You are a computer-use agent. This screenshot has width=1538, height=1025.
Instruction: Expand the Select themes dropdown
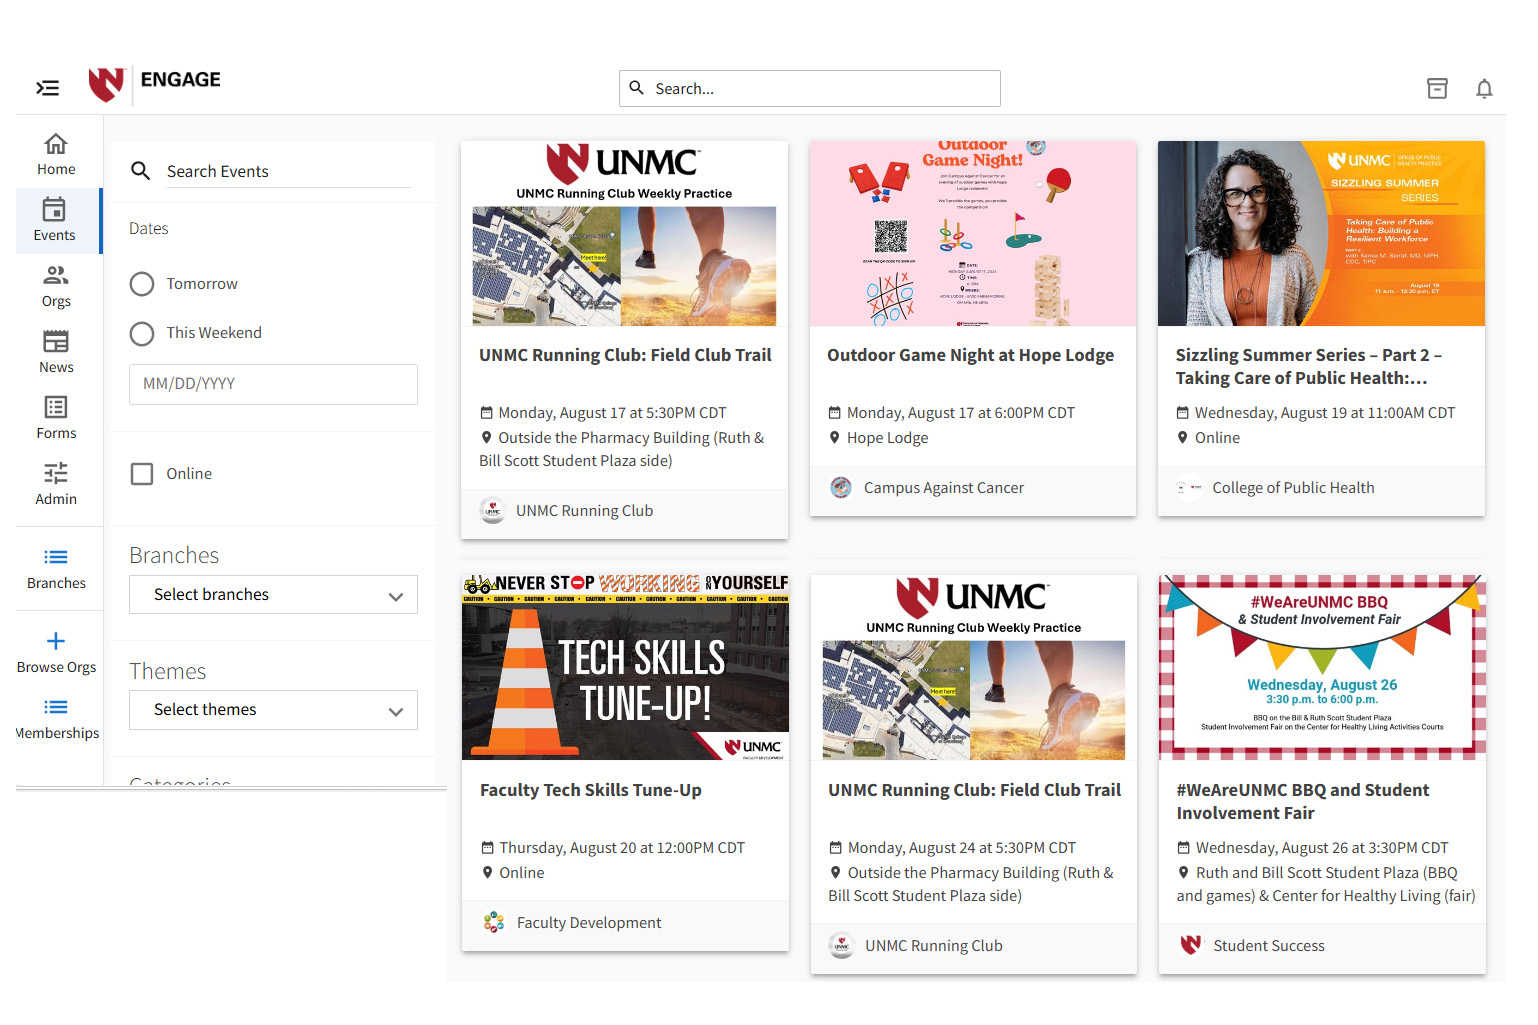coord(273,710)
